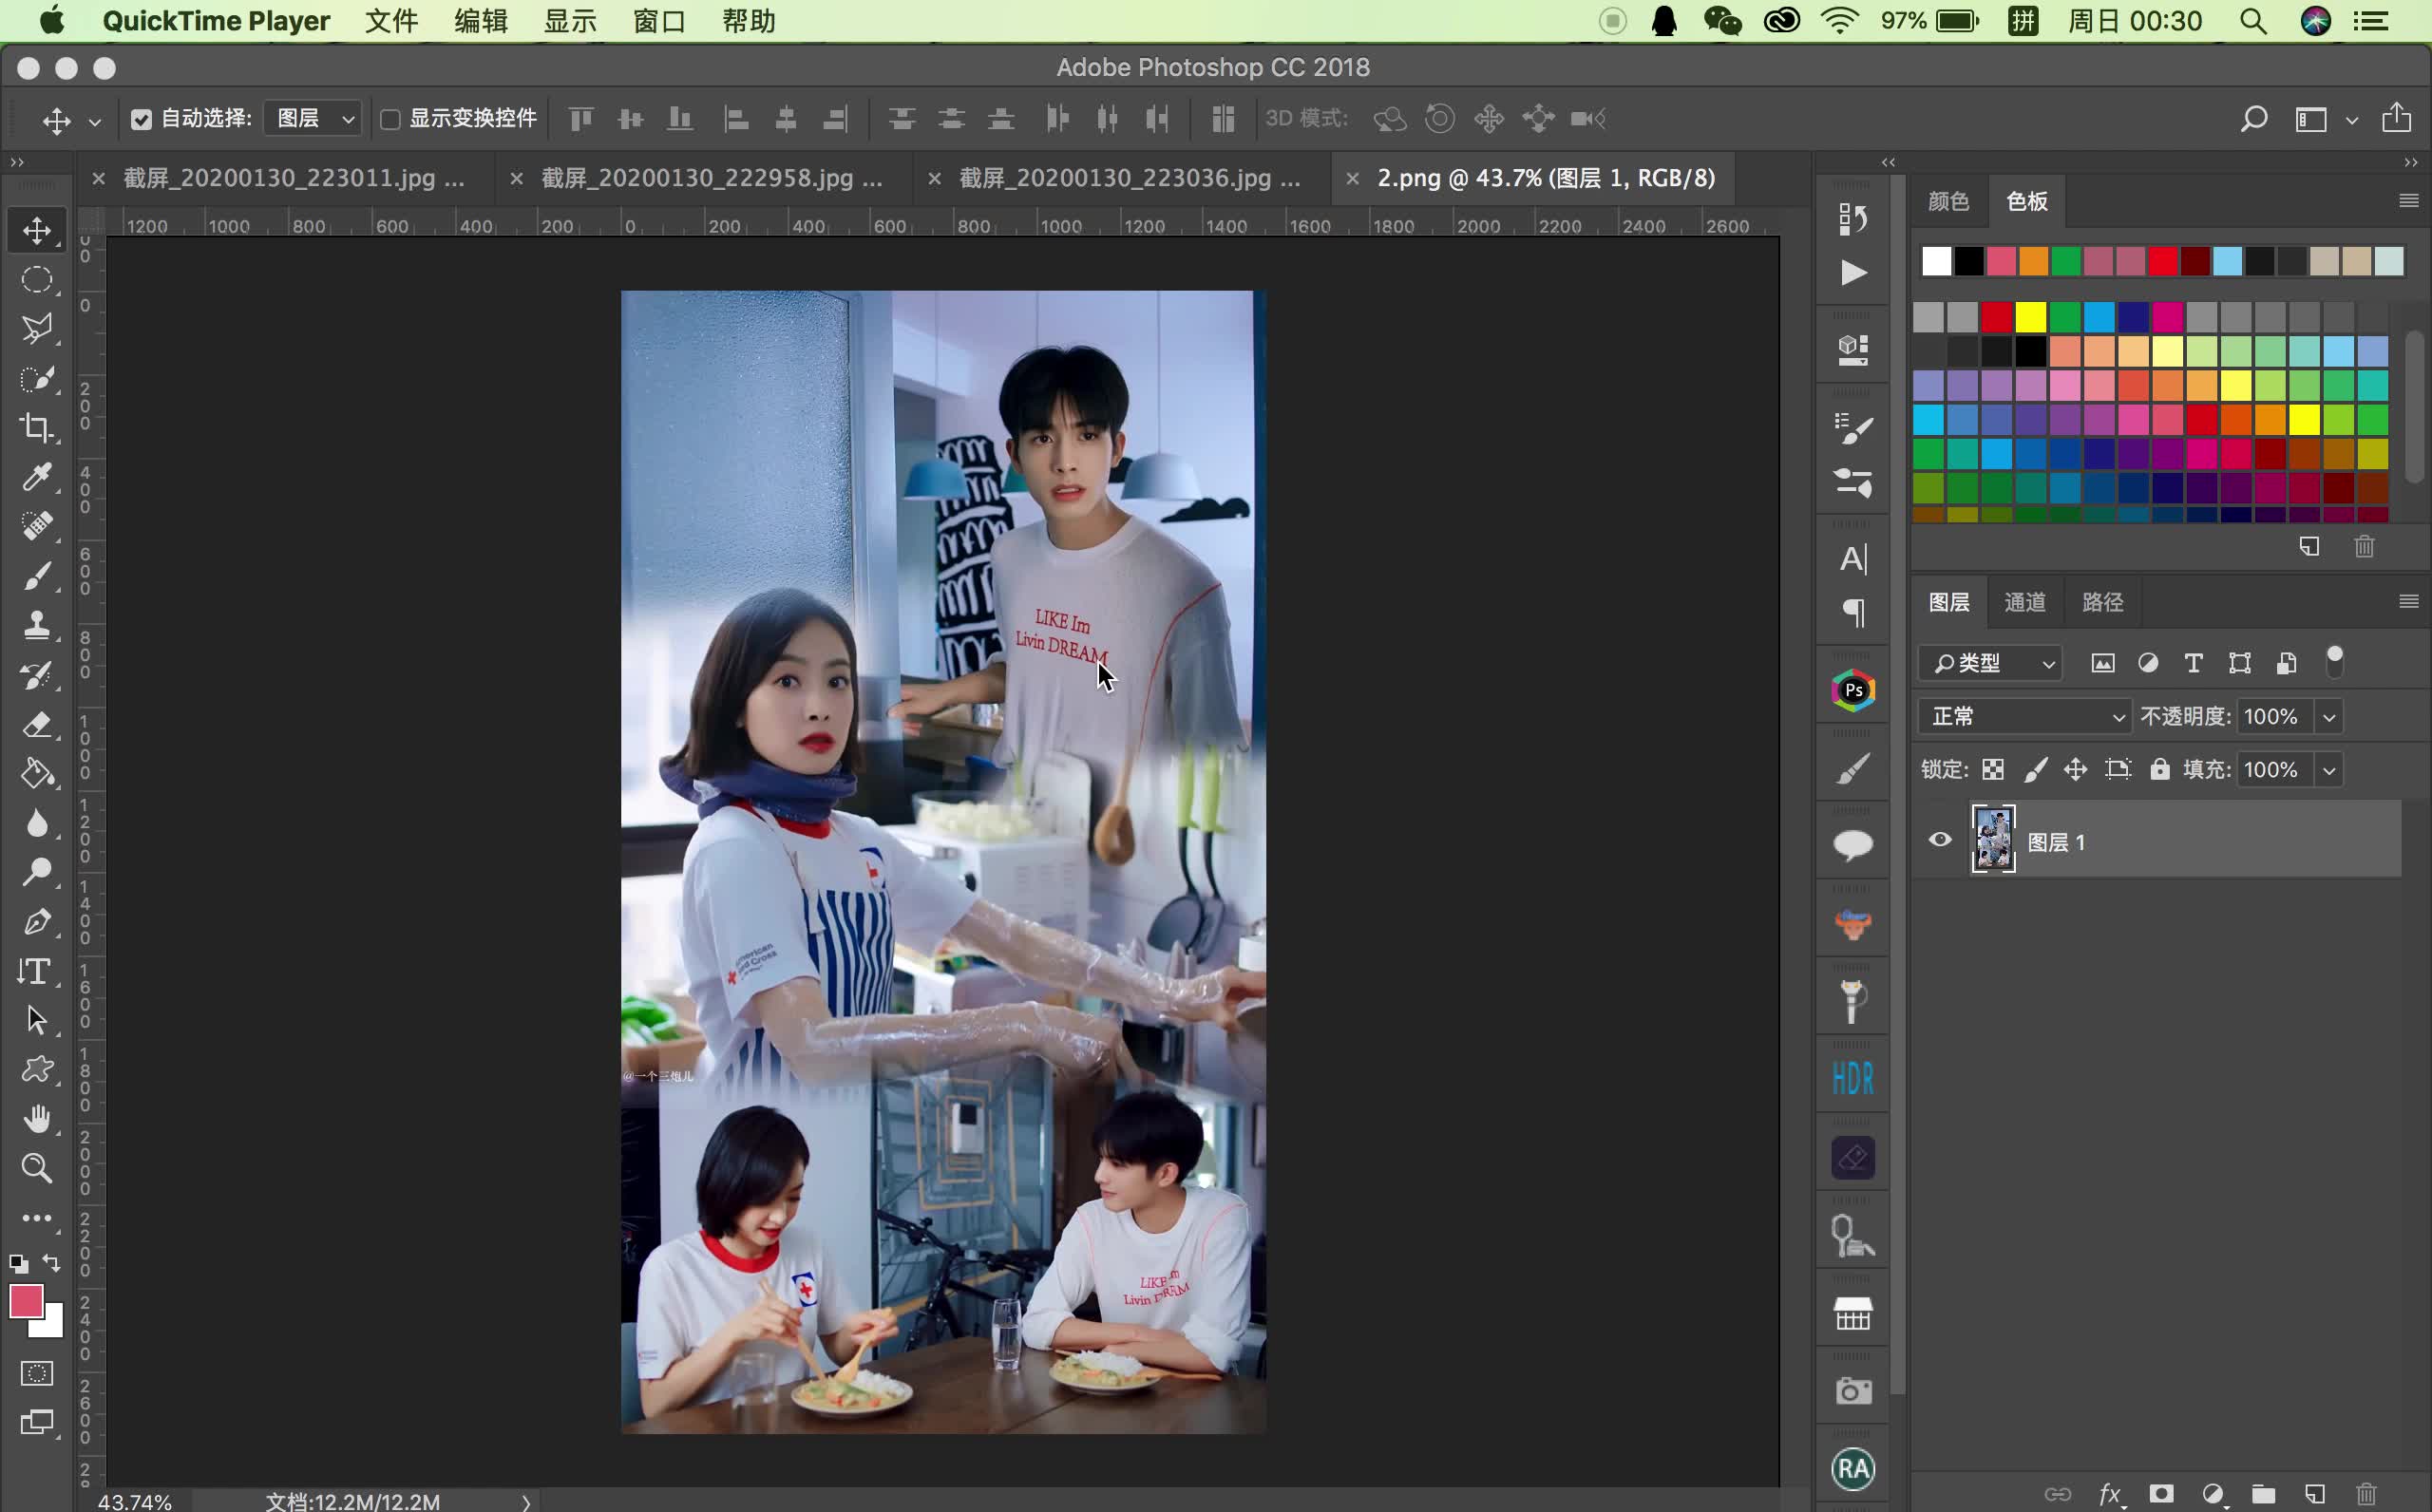Toggle type layer filter T icon
The image size is (2432, 1512).
2194,663
